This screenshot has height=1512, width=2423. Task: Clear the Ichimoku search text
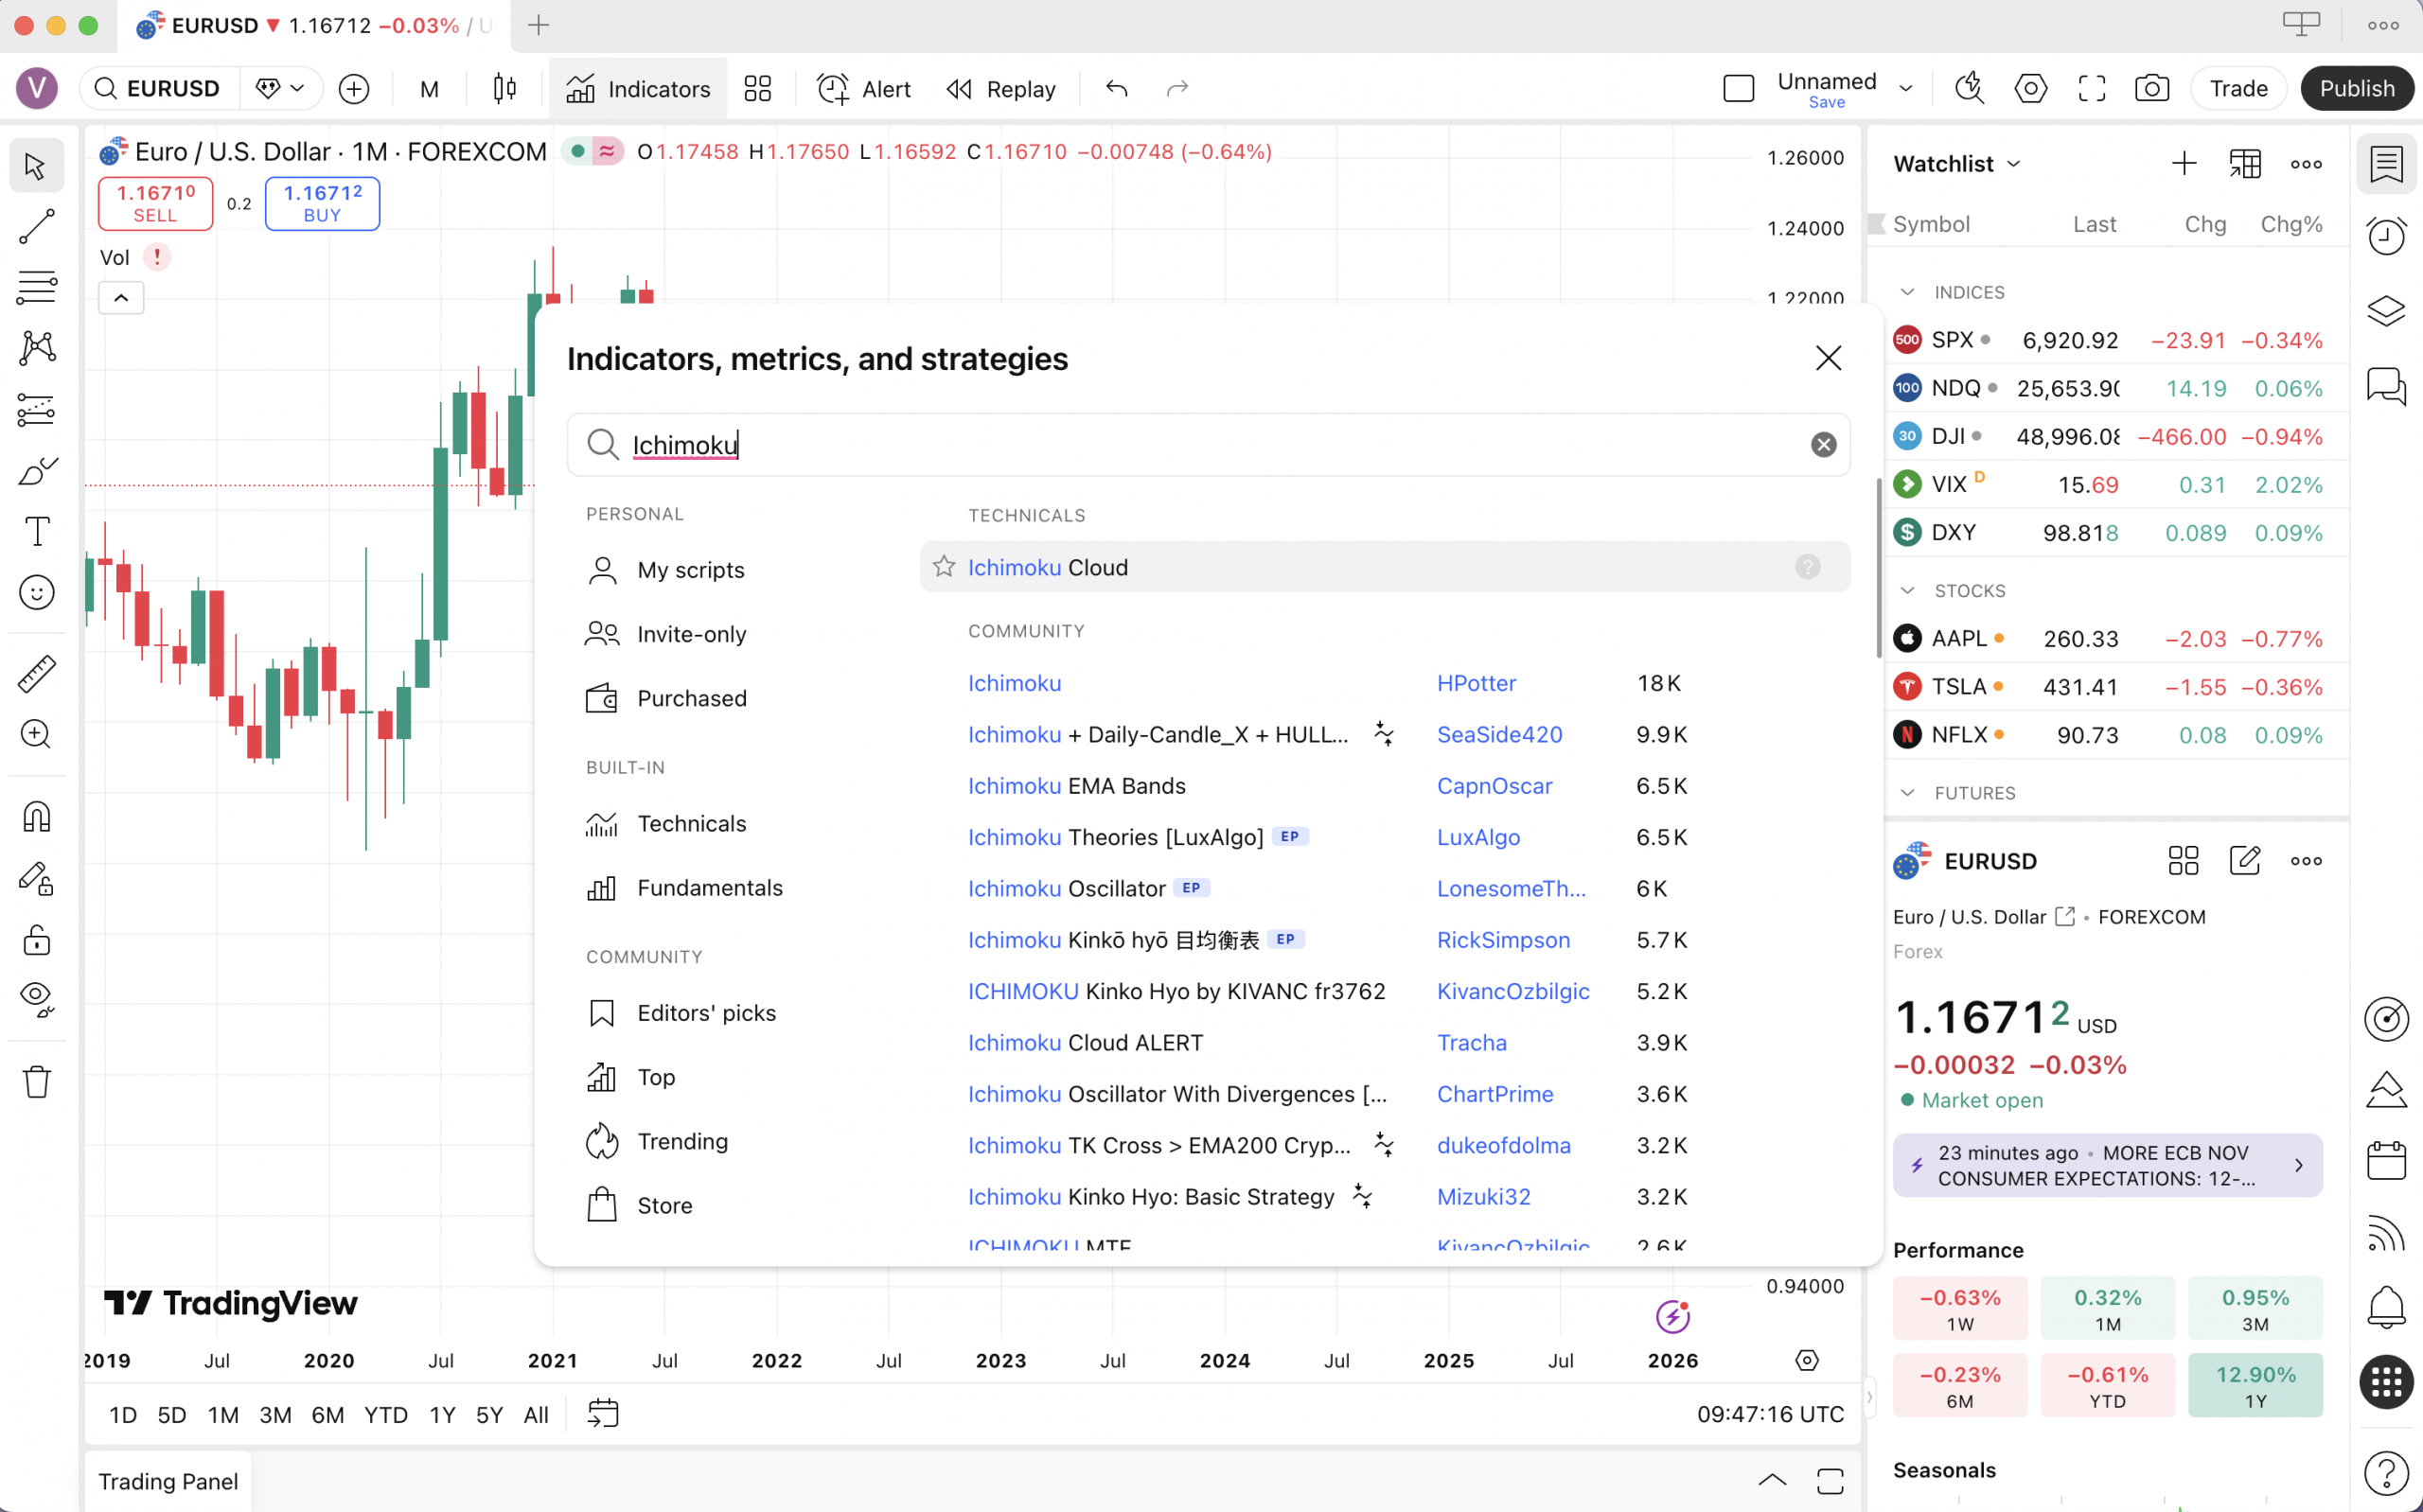(1823, 444)
